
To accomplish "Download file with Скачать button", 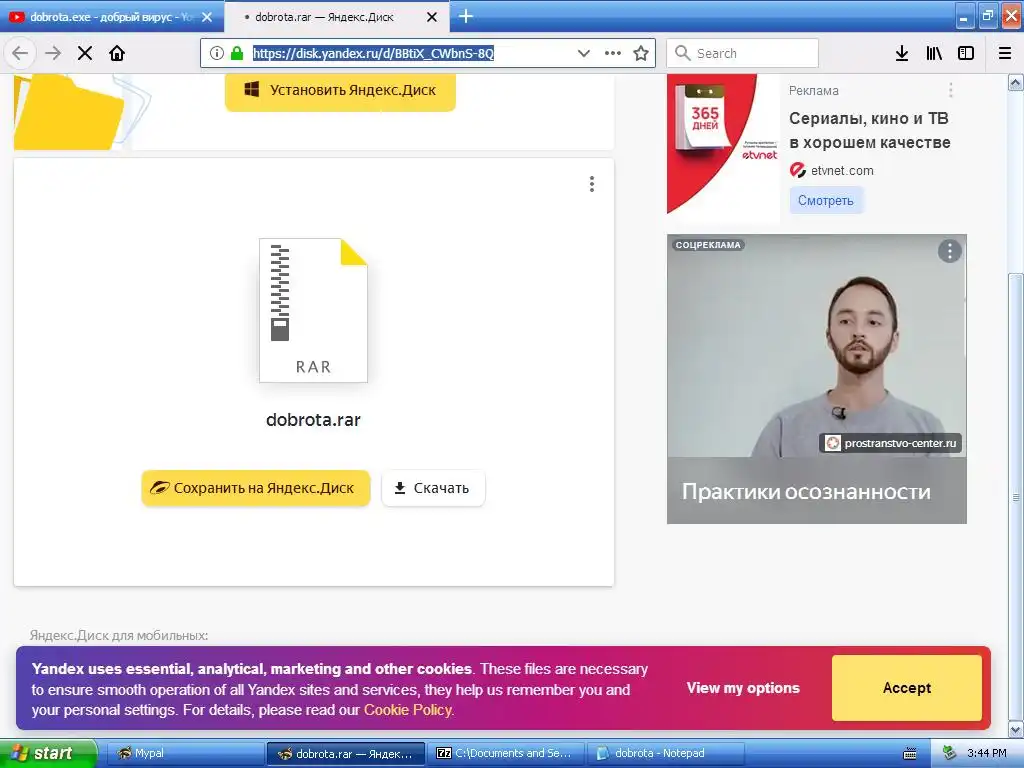I will pos(434,488).
